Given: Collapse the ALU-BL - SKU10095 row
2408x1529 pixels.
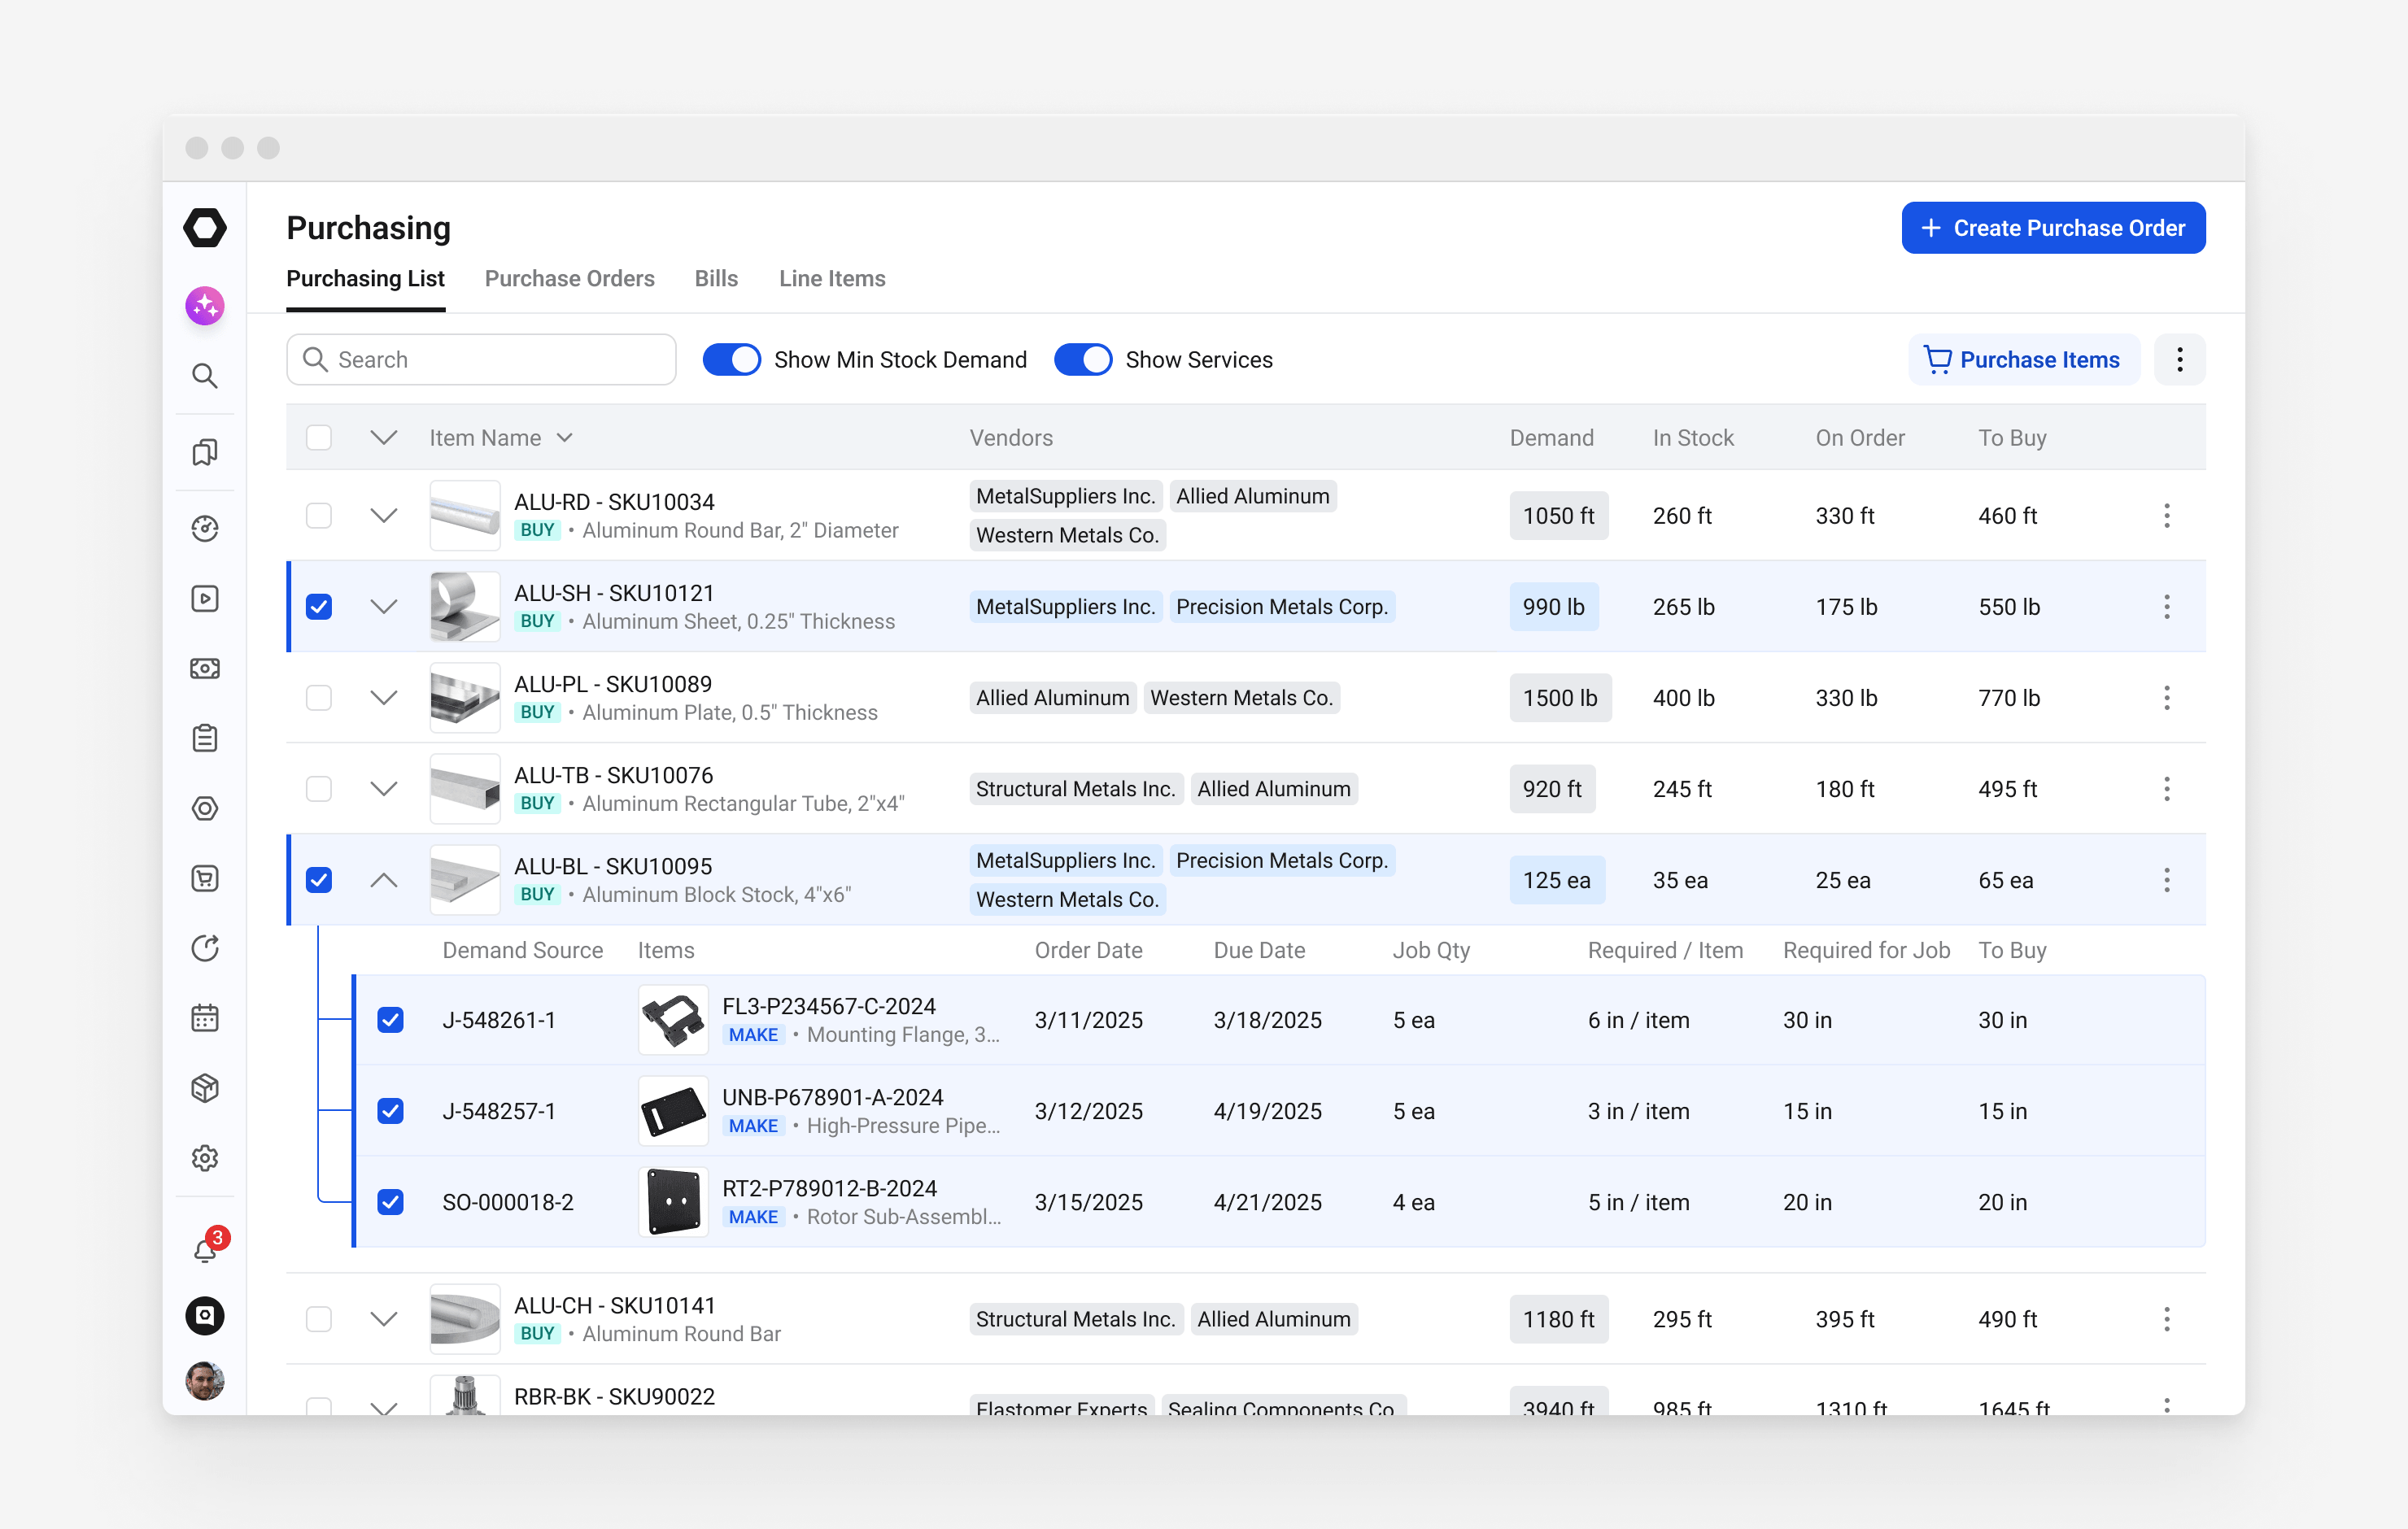Looking at the screenshot, I should [x=384, y=880].
